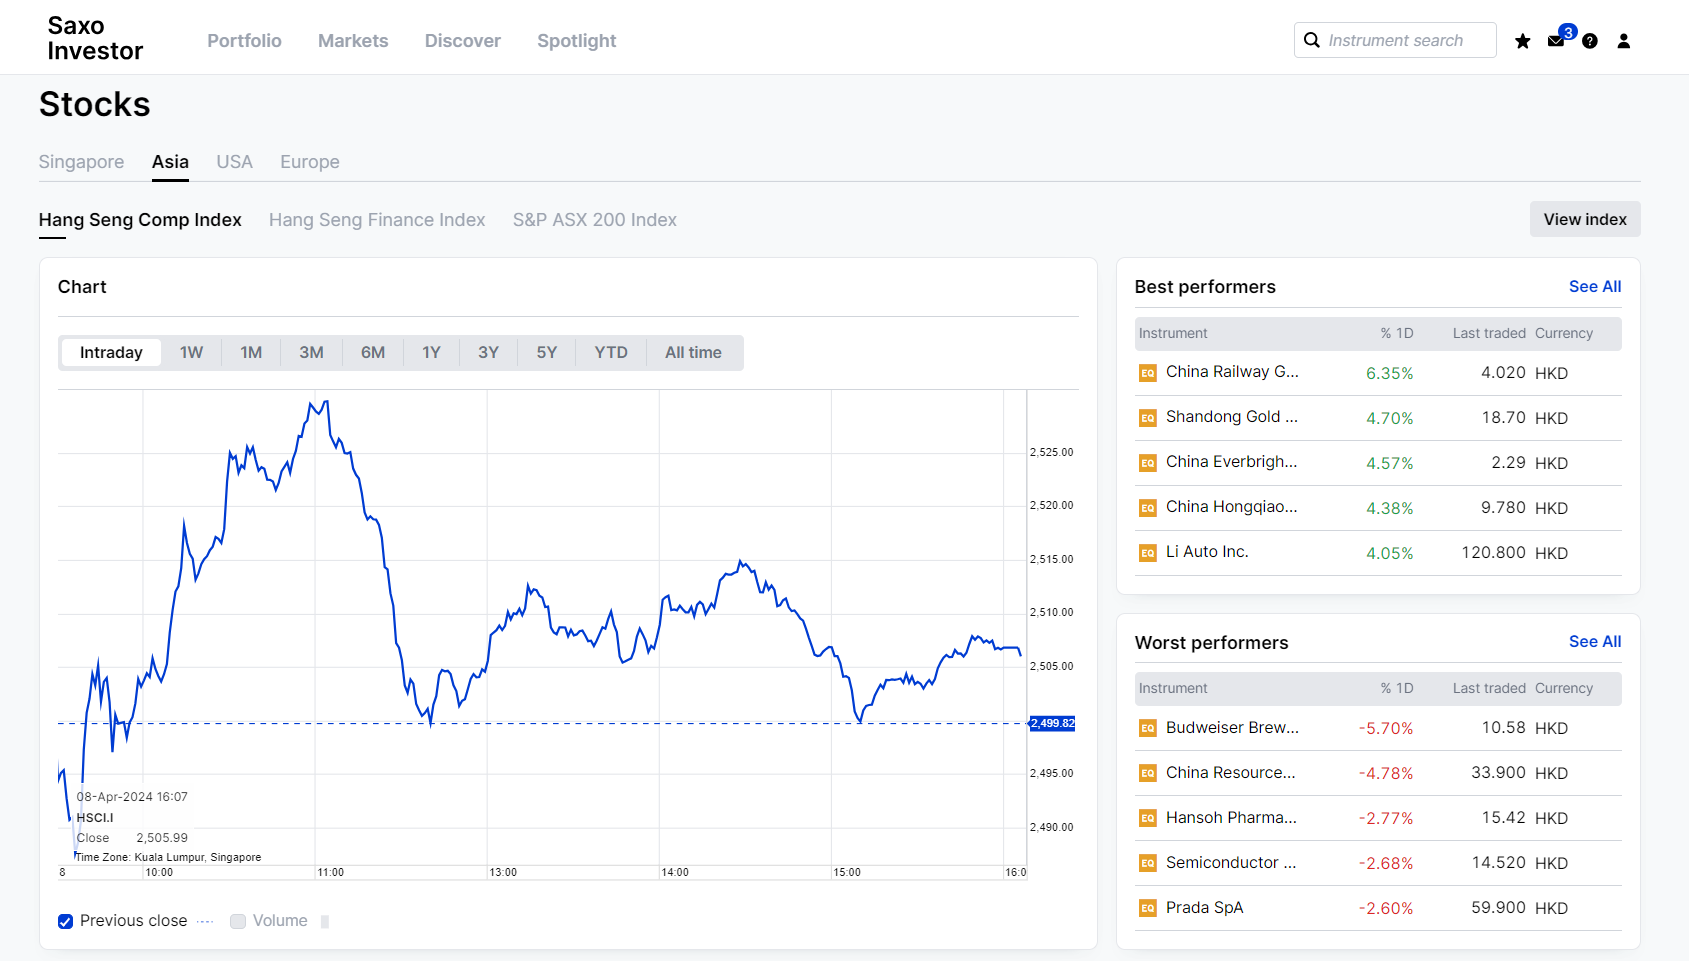
Task: Switch to the Singapore tab
Action: pyautogui.click(x=81, y=162)
